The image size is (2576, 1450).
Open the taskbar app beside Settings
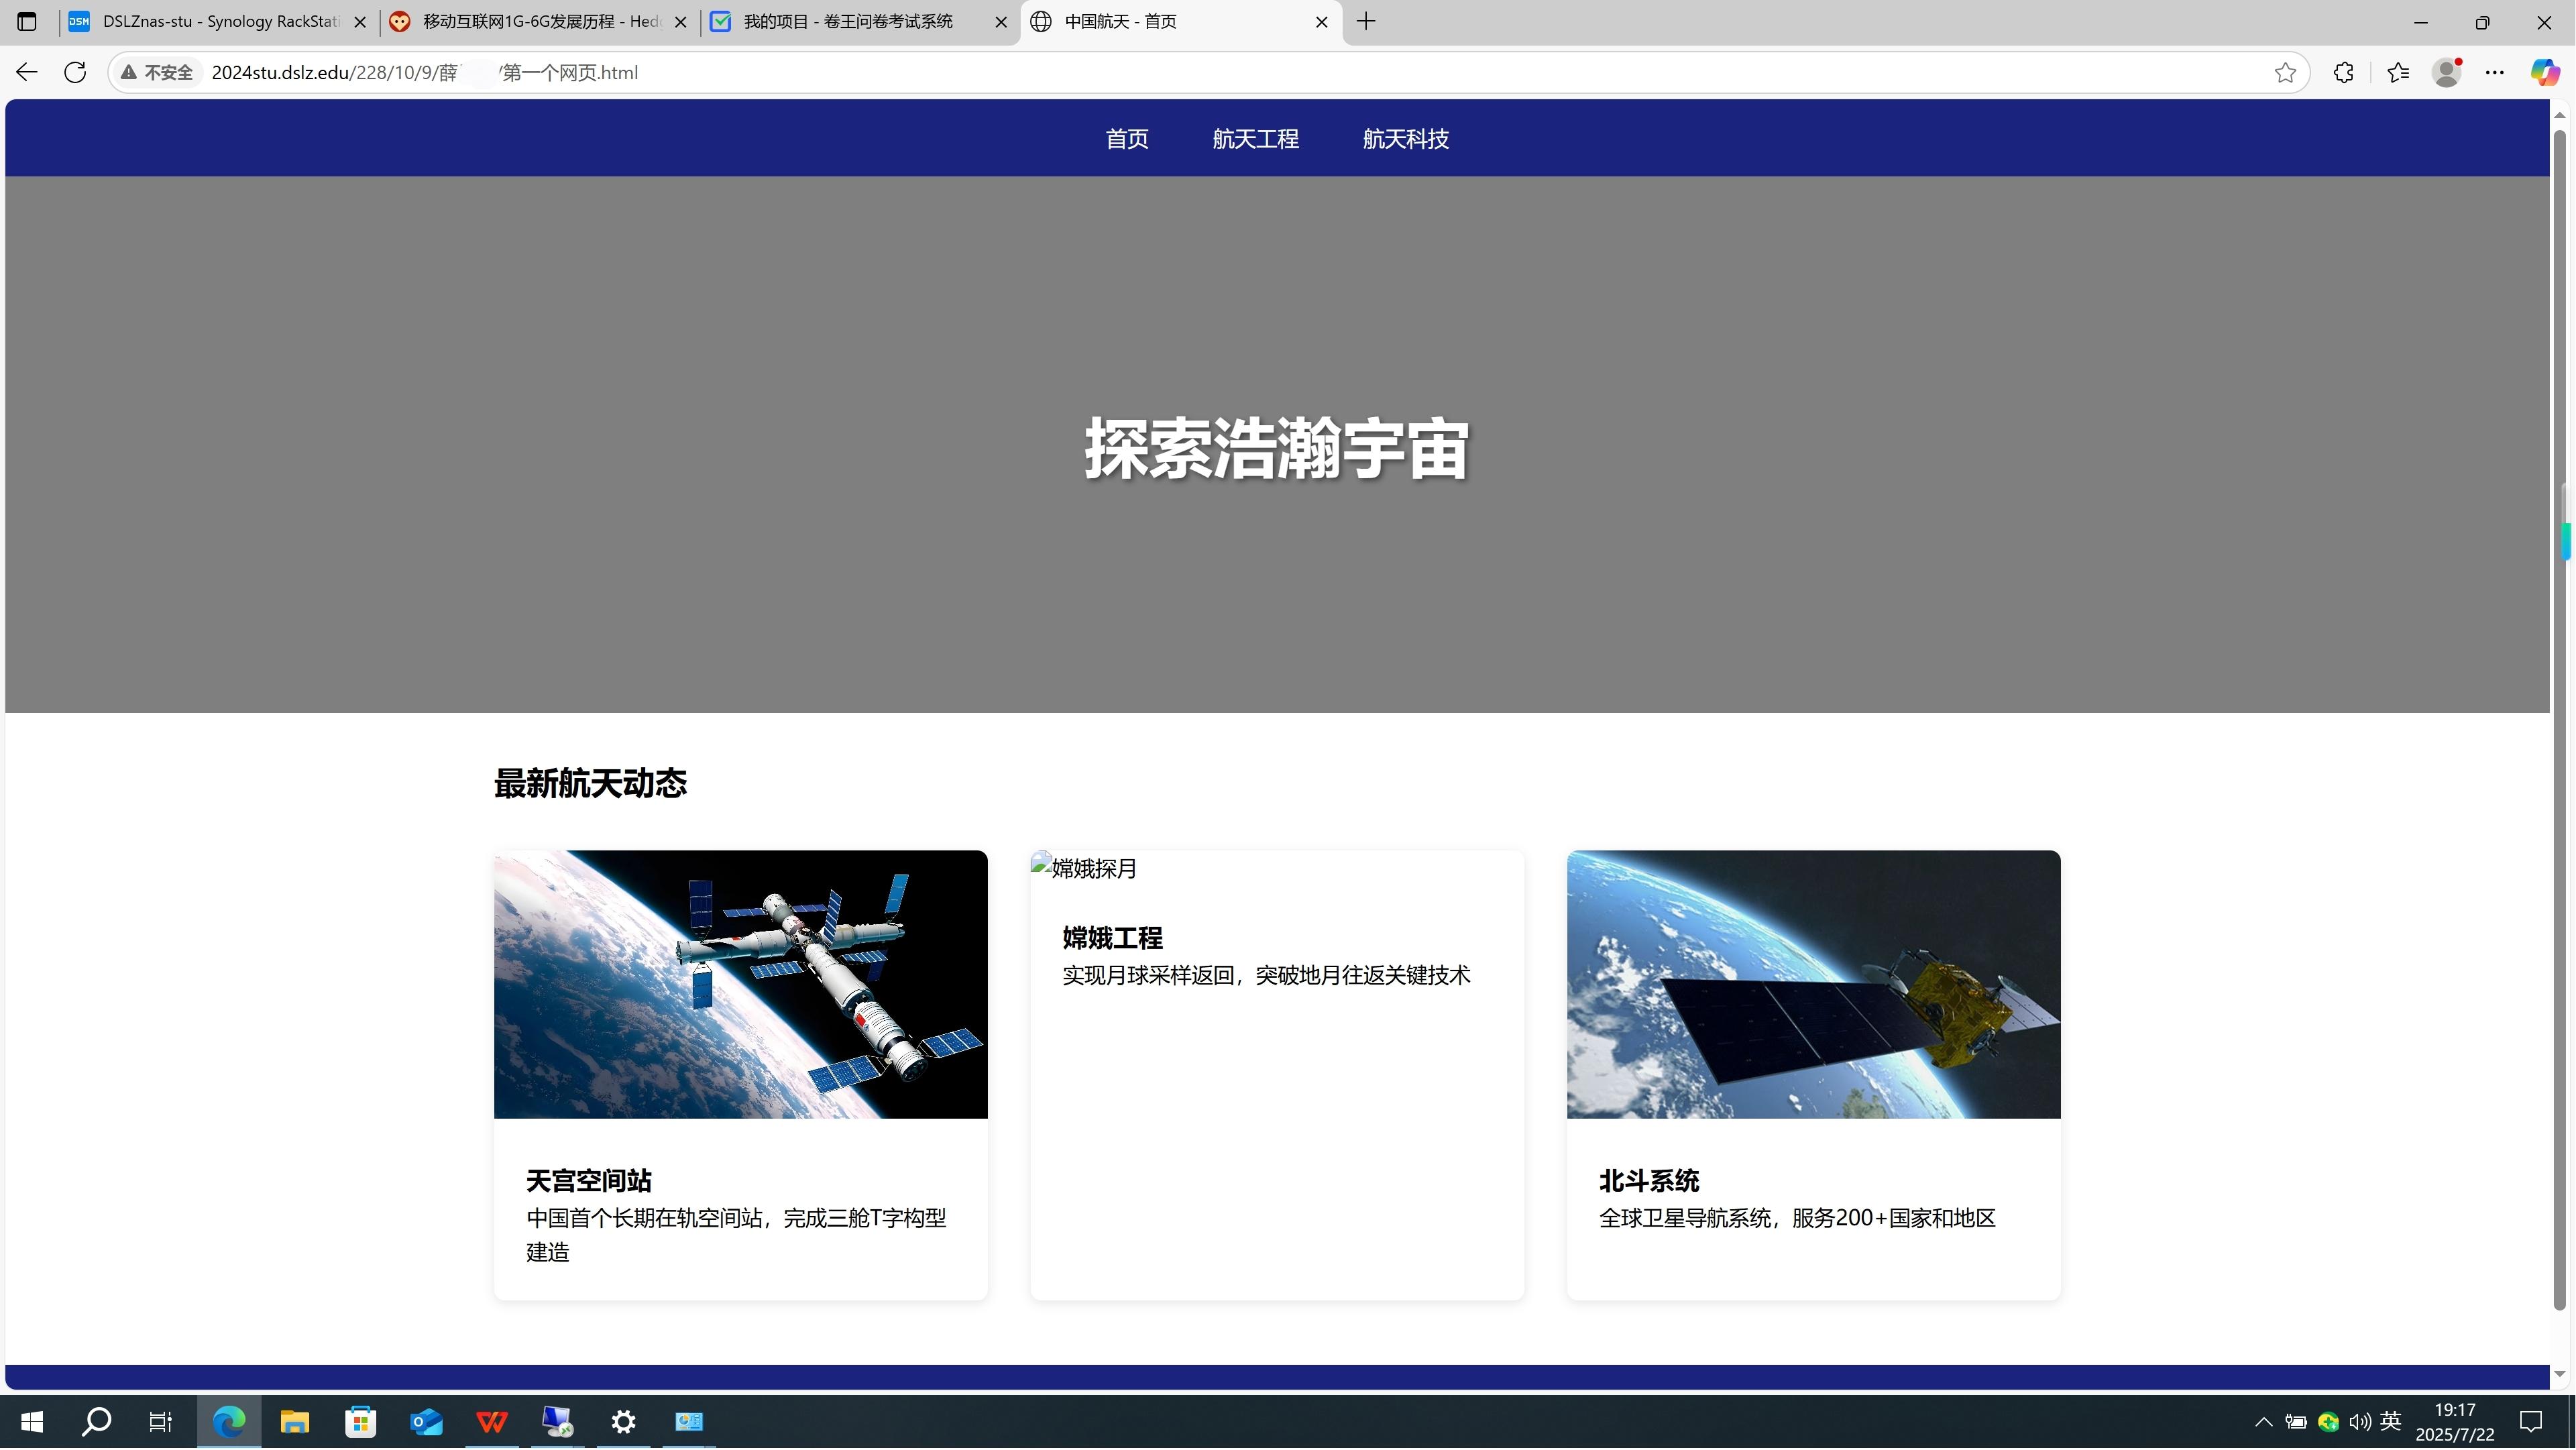(x=689, y=1422)
